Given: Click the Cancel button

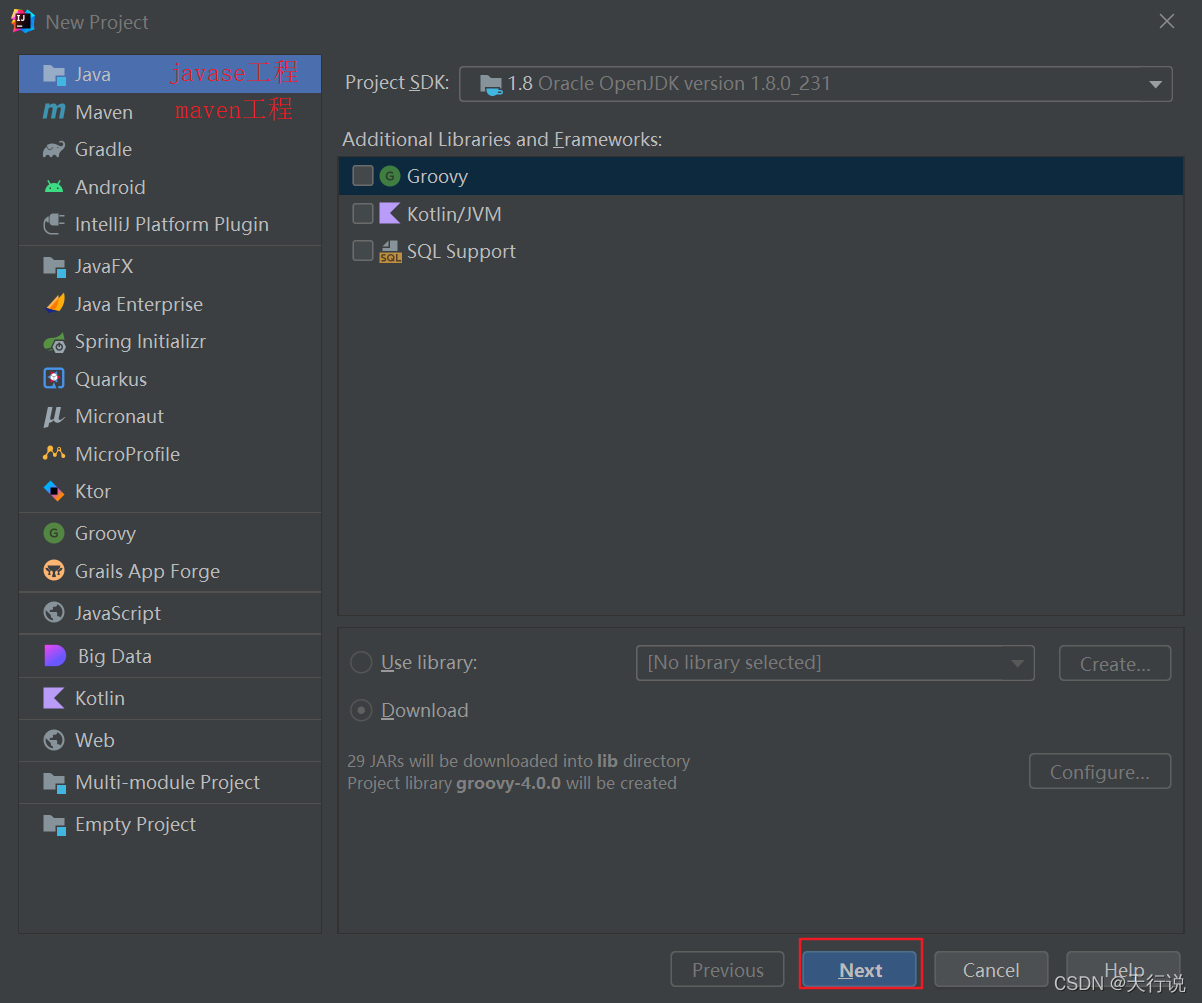Looking at the screenshot, I should tap(991, 970).
